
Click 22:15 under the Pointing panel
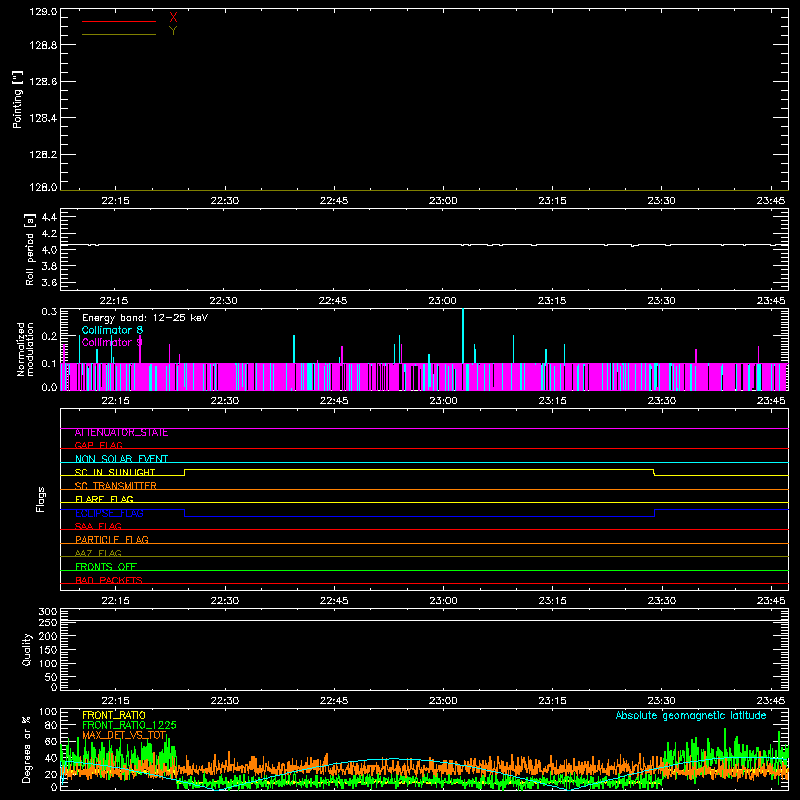115,201
